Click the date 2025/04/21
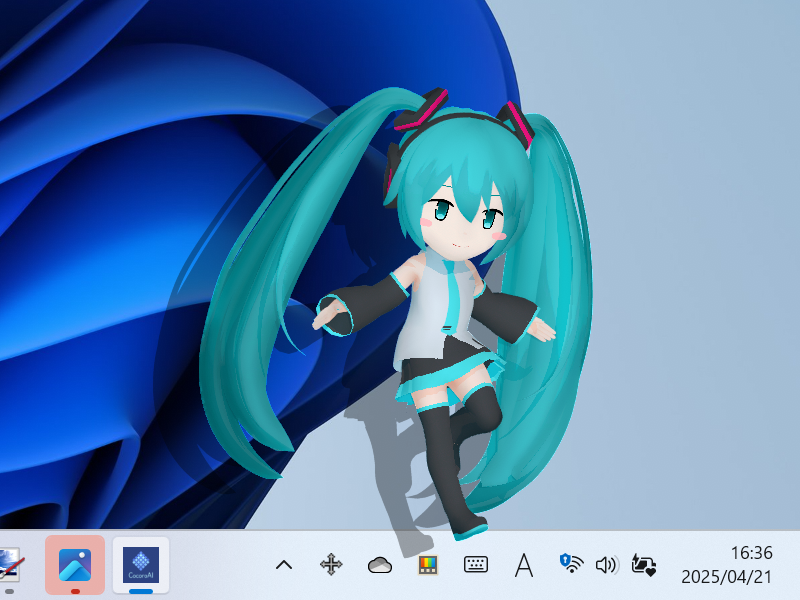 [x=726, y=577]
